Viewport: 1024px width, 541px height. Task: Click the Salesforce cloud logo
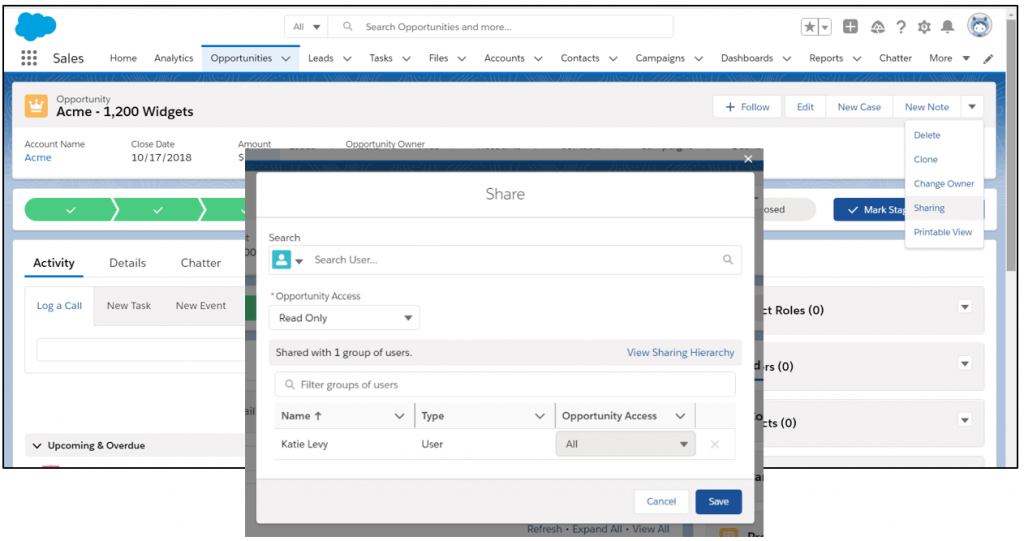pos(35,27)
